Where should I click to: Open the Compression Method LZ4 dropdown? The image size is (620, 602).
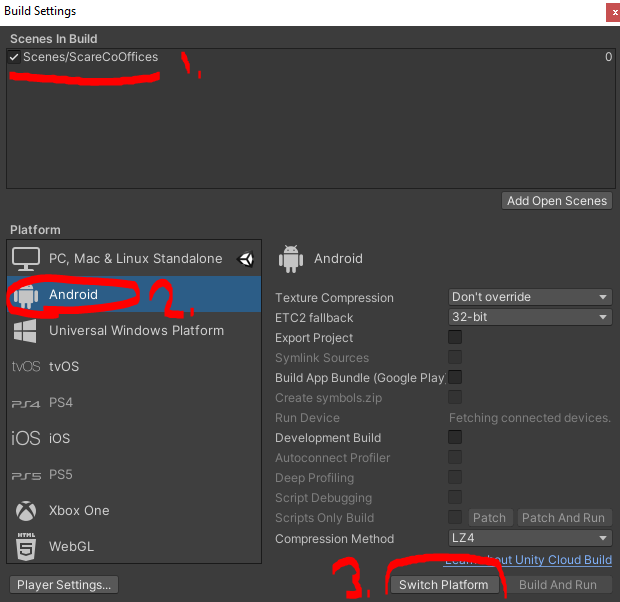[x=530, y=538]
